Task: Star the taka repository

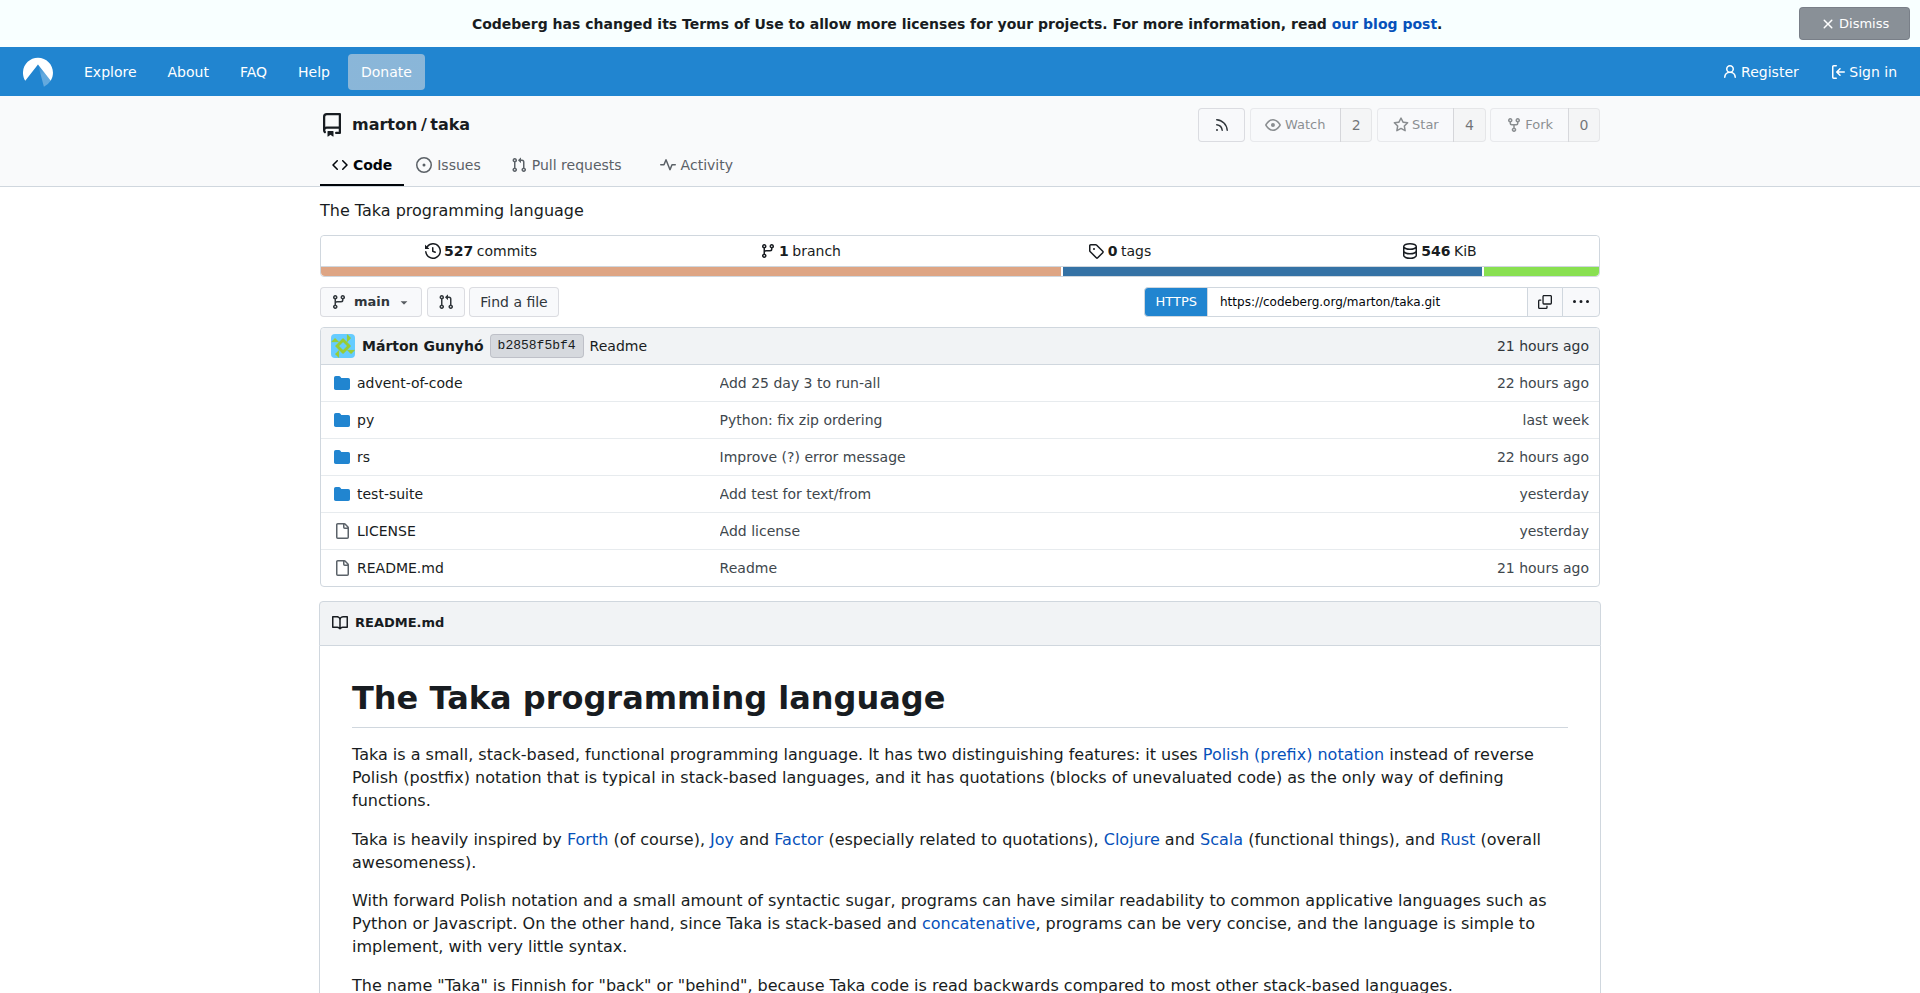Action: [1415, 125]
